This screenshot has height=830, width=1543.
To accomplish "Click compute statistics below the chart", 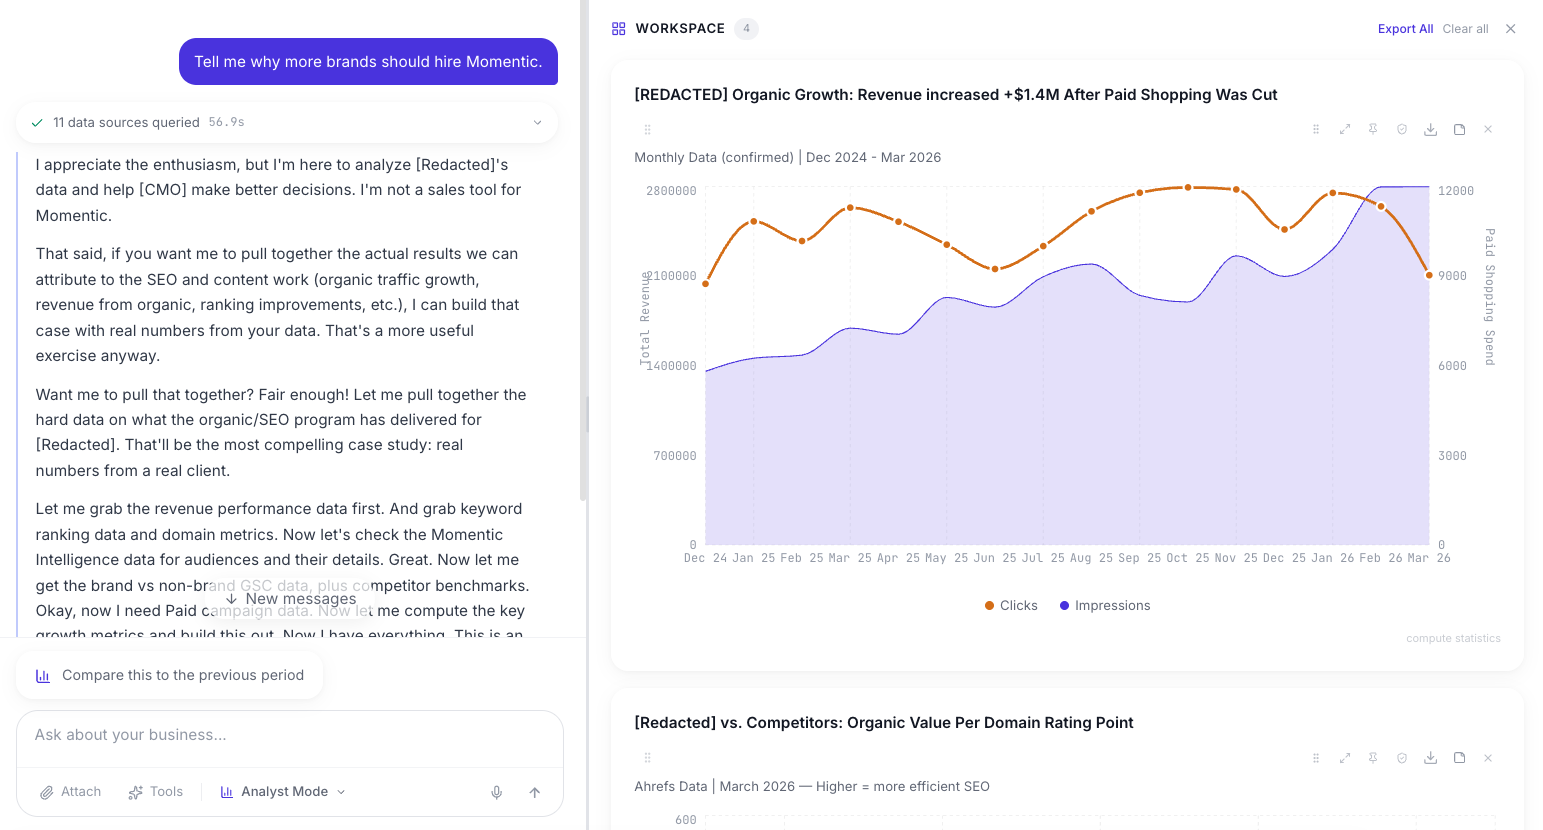I will coord(1453,638).
